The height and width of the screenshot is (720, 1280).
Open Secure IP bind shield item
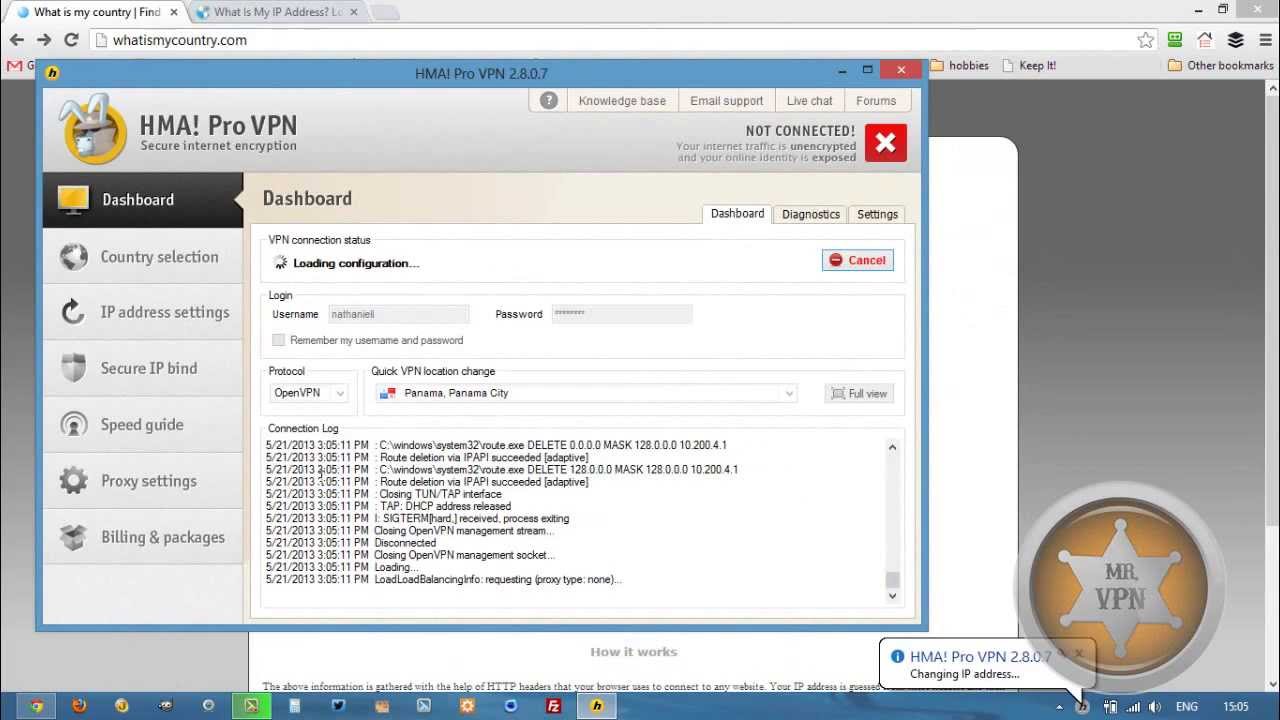click(142, 368)
